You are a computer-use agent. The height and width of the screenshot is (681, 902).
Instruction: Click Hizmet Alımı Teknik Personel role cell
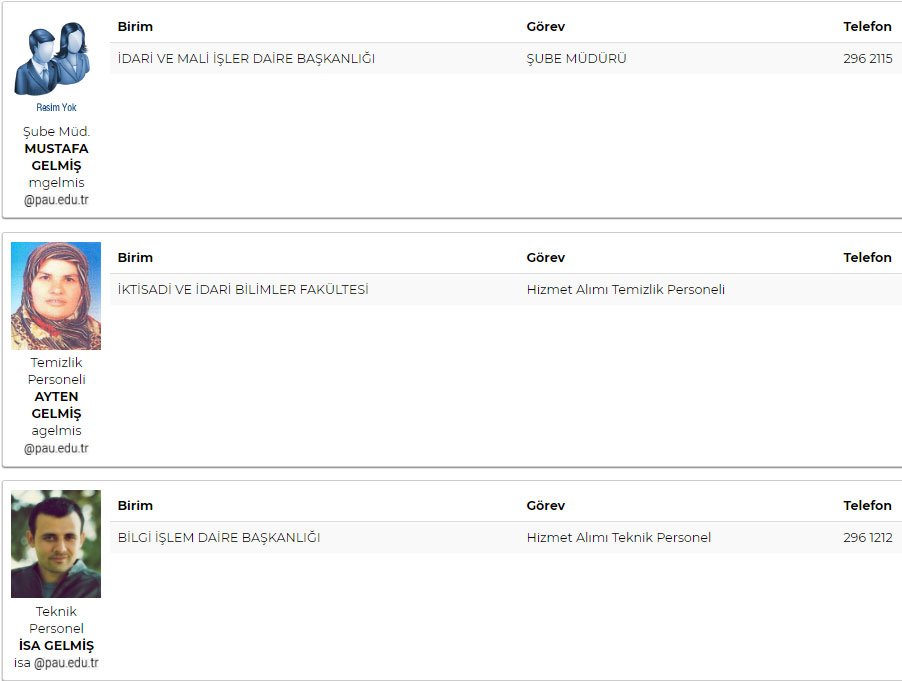tap(618, 537)
